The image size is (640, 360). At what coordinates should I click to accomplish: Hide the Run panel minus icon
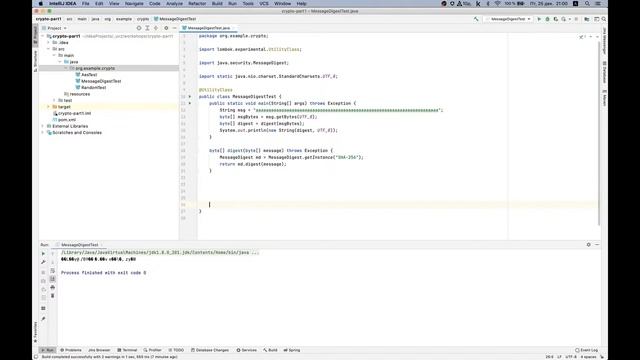(x=597, y=244)
